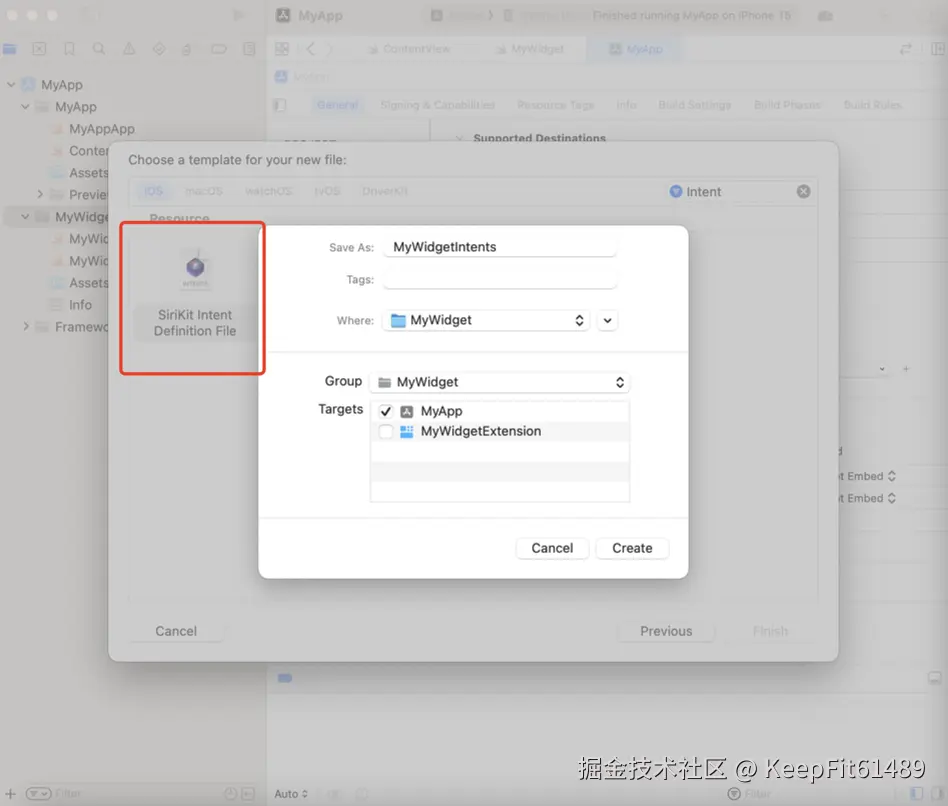Expand the Frameworks folder
This screenshot has height=806, width=948.
pyautogui.click(x=25, y=327)
